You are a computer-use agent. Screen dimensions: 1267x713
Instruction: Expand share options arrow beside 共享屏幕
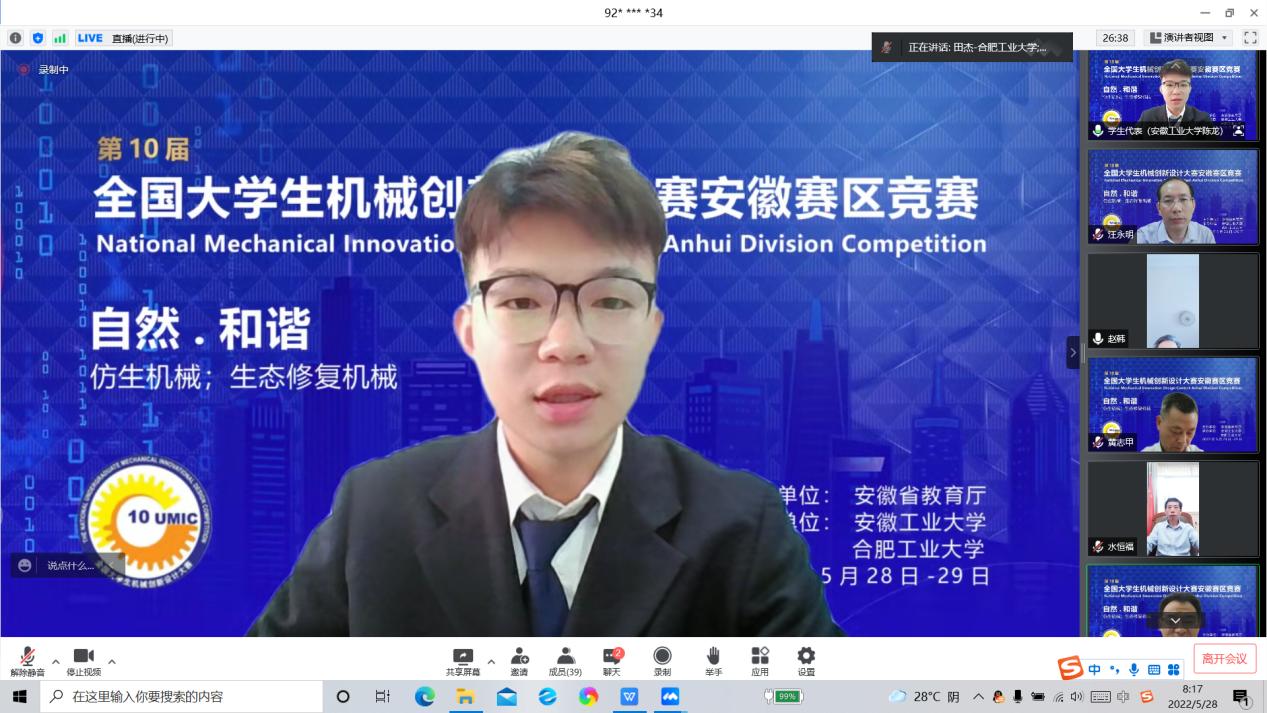click(491, 661)
